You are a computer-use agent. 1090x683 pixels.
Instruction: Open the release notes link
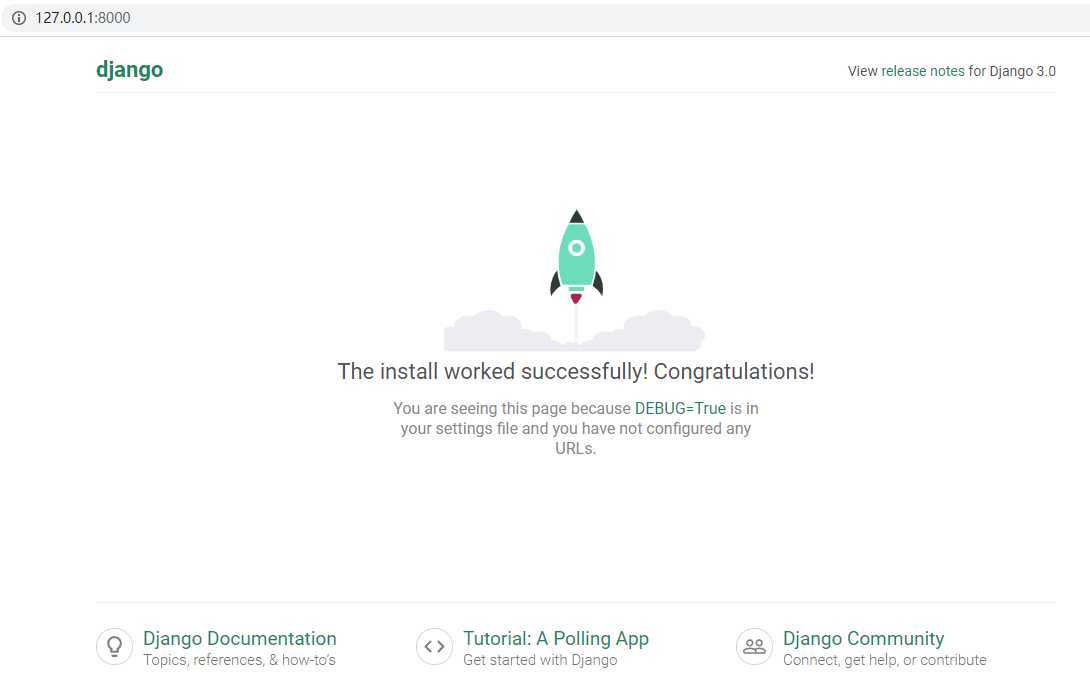click(922, 71)
